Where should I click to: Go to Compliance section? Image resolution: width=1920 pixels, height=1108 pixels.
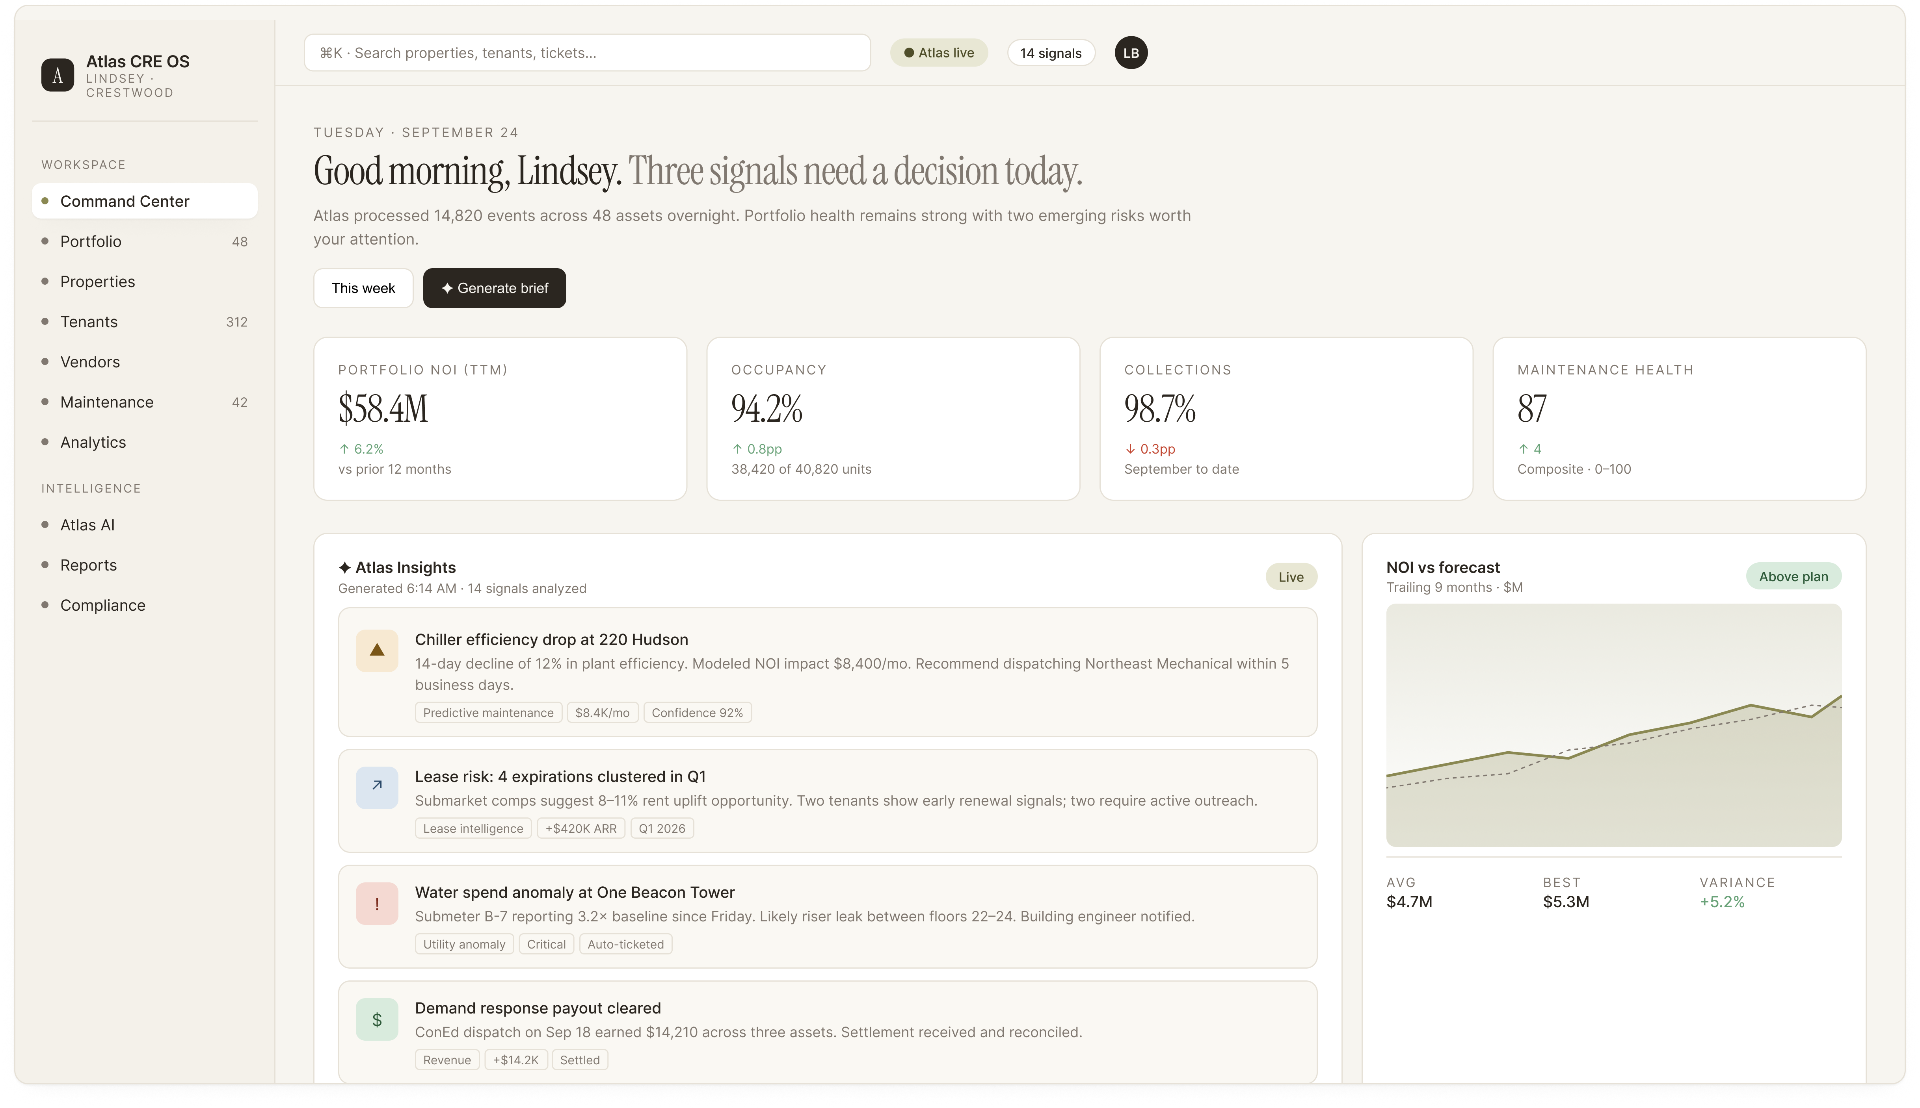point(145,605)
